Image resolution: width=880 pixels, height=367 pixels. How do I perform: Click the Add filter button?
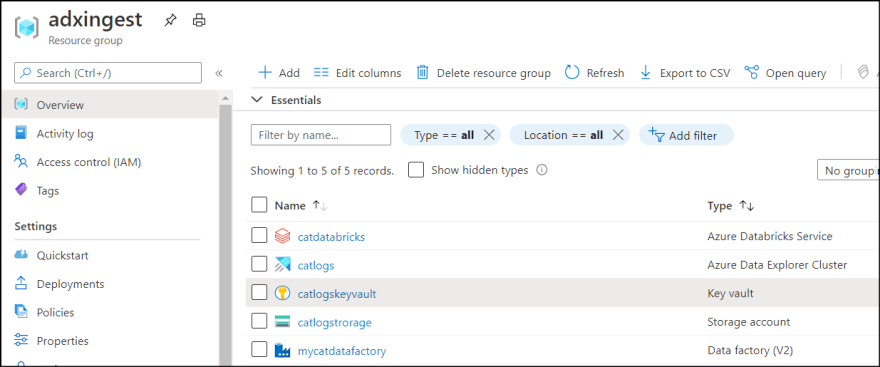click(x=686, y=135)
